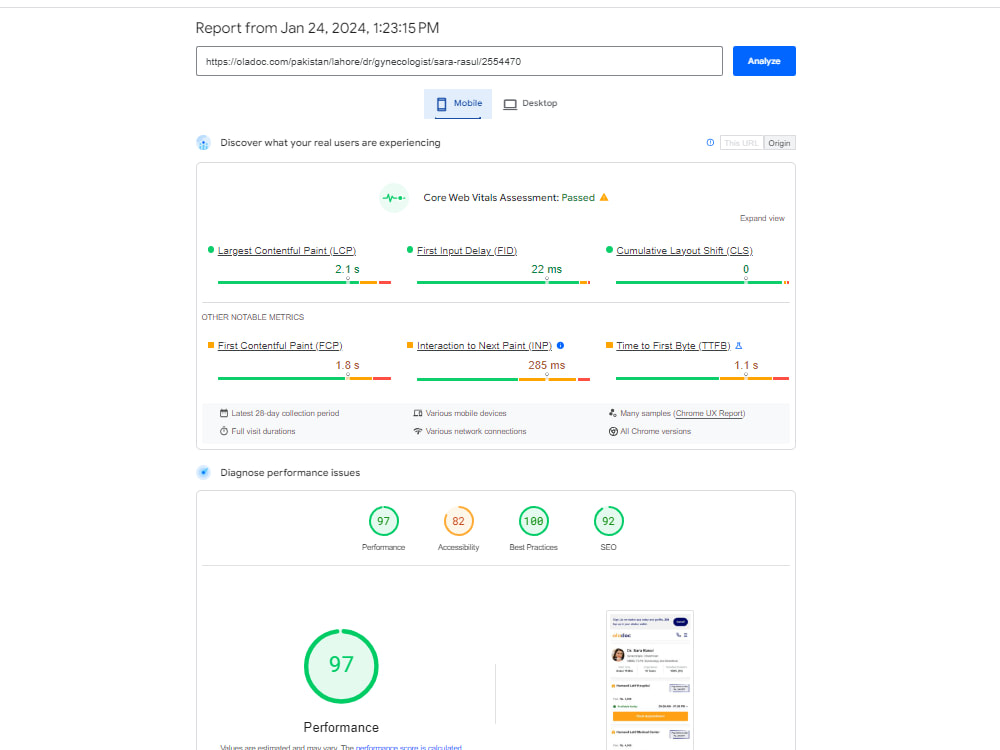Click info icon next to INP
This screenshot has height=750, width=1000.
(561, 346)
